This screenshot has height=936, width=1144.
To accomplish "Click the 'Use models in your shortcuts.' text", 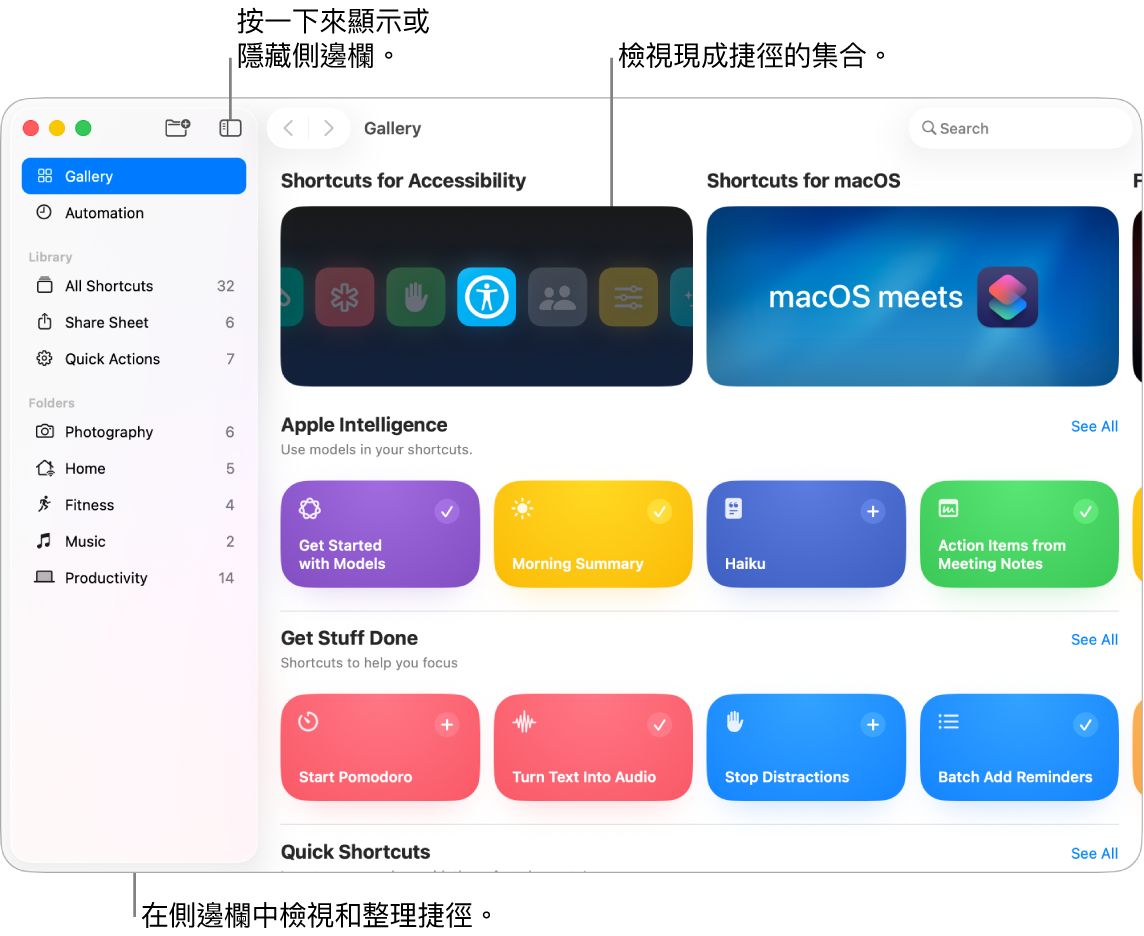I will click(x=376, y=449).
